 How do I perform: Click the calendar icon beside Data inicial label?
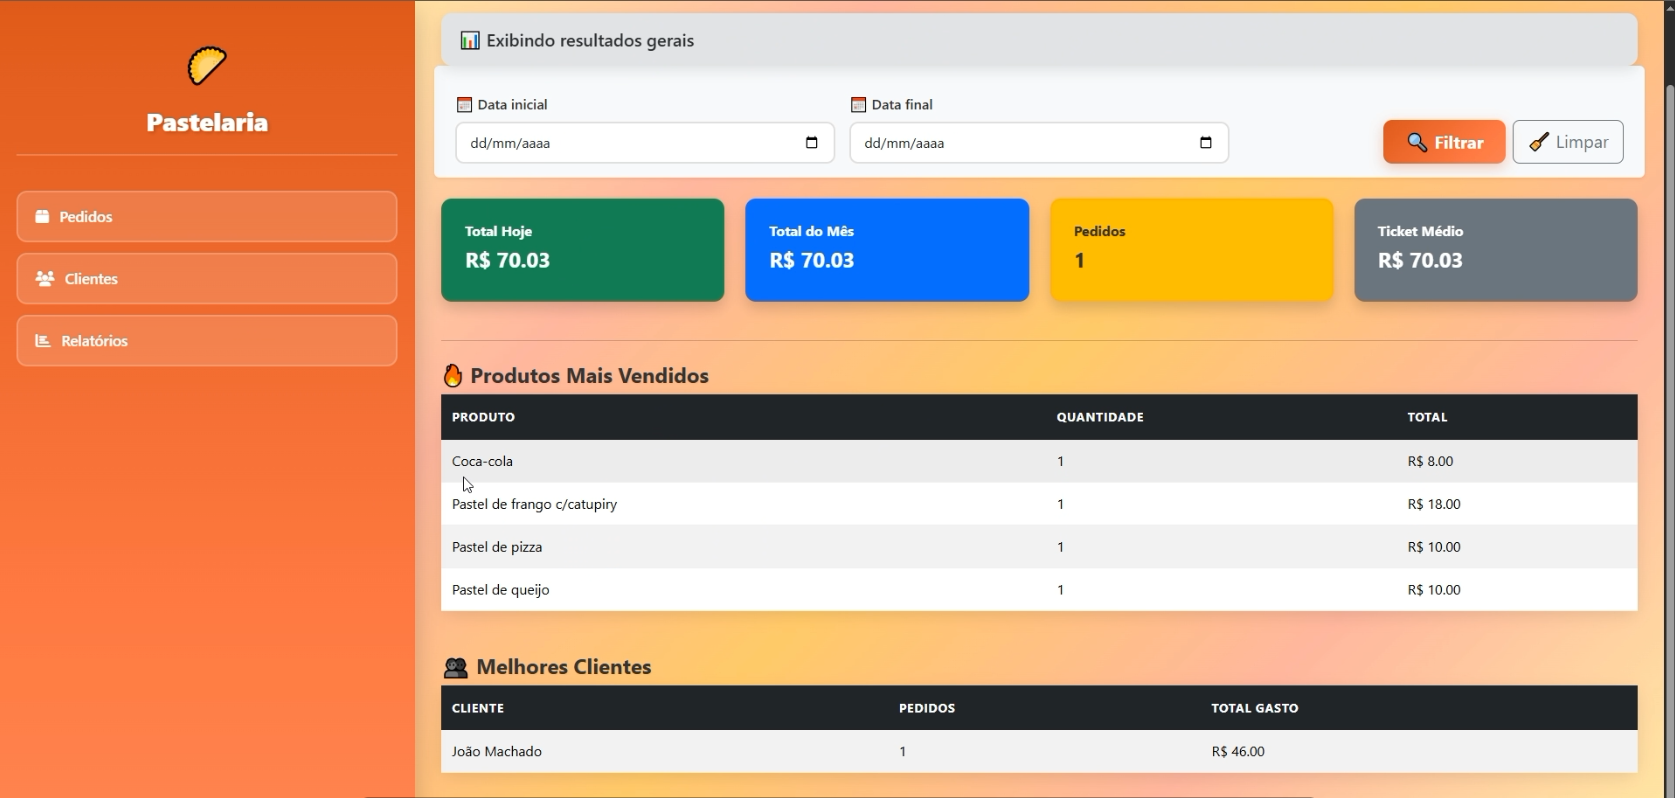tap(464, 105)
